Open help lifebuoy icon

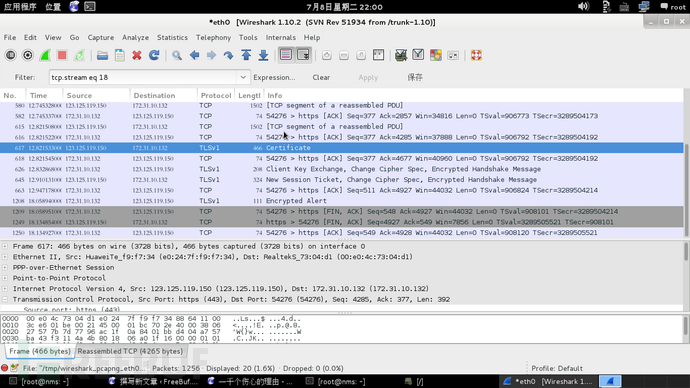[476, 55]
